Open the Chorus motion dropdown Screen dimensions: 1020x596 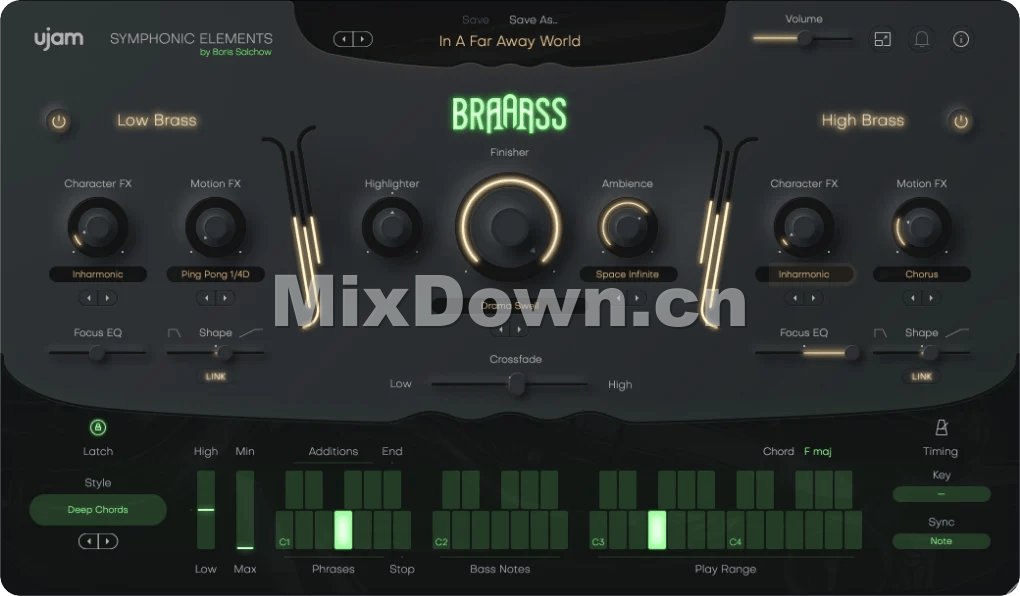click(x=921, y=274)
